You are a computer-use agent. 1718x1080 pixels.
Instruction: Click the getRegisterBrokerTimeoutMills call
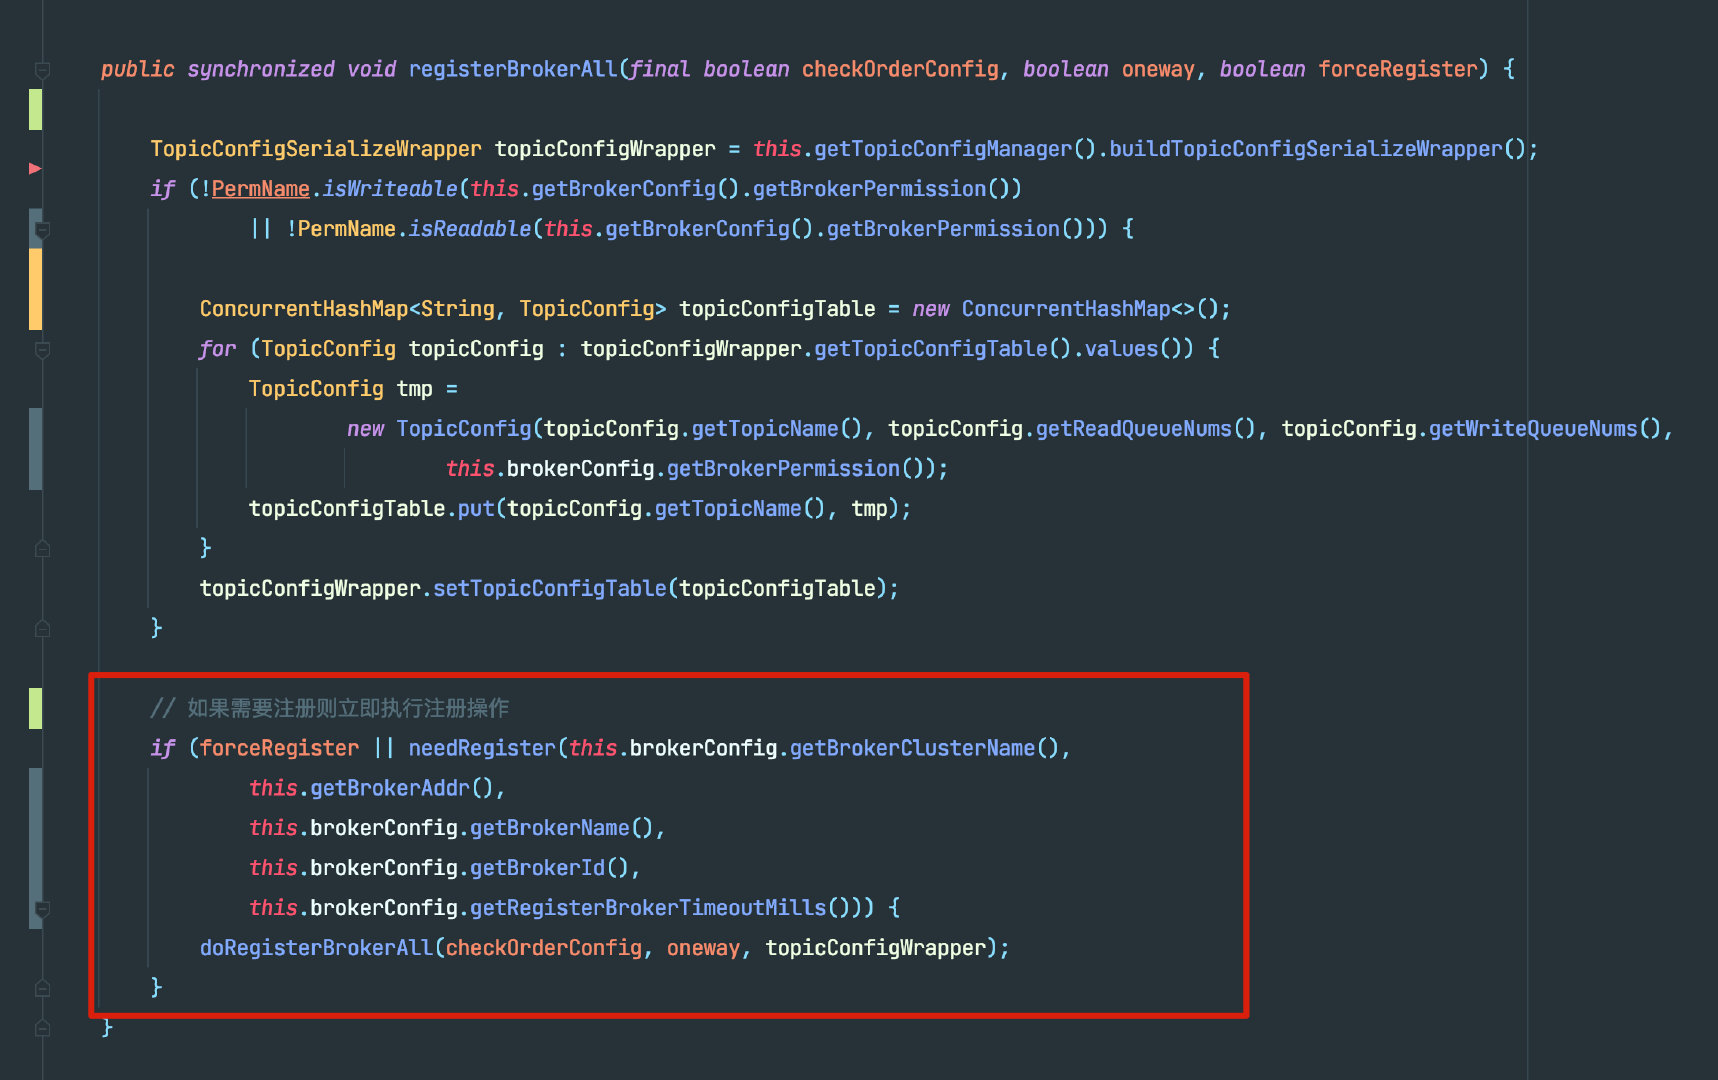[x=648, y=909]
